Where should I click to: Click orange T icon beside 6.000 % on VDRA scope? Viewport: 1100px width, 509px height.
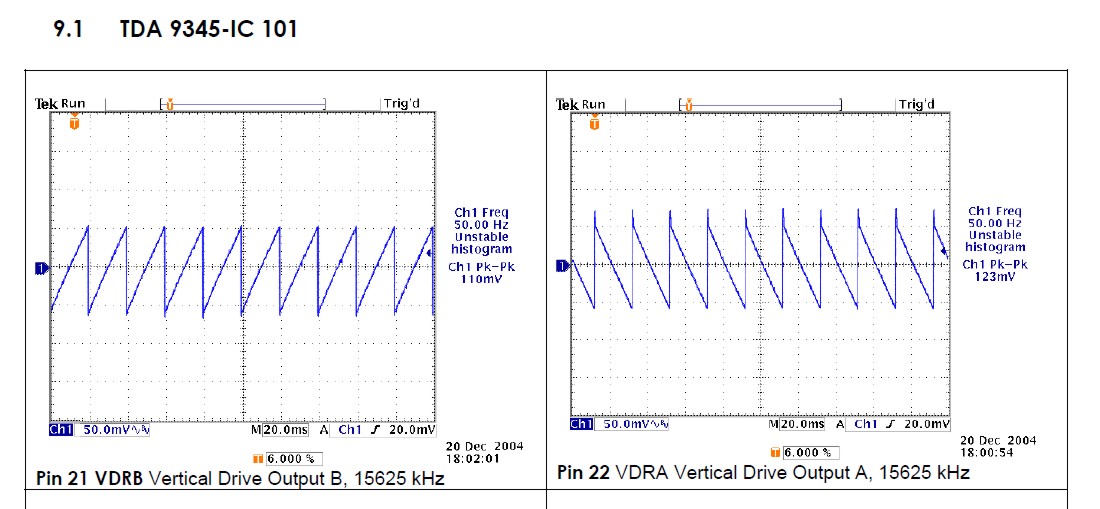coord(777,452)
